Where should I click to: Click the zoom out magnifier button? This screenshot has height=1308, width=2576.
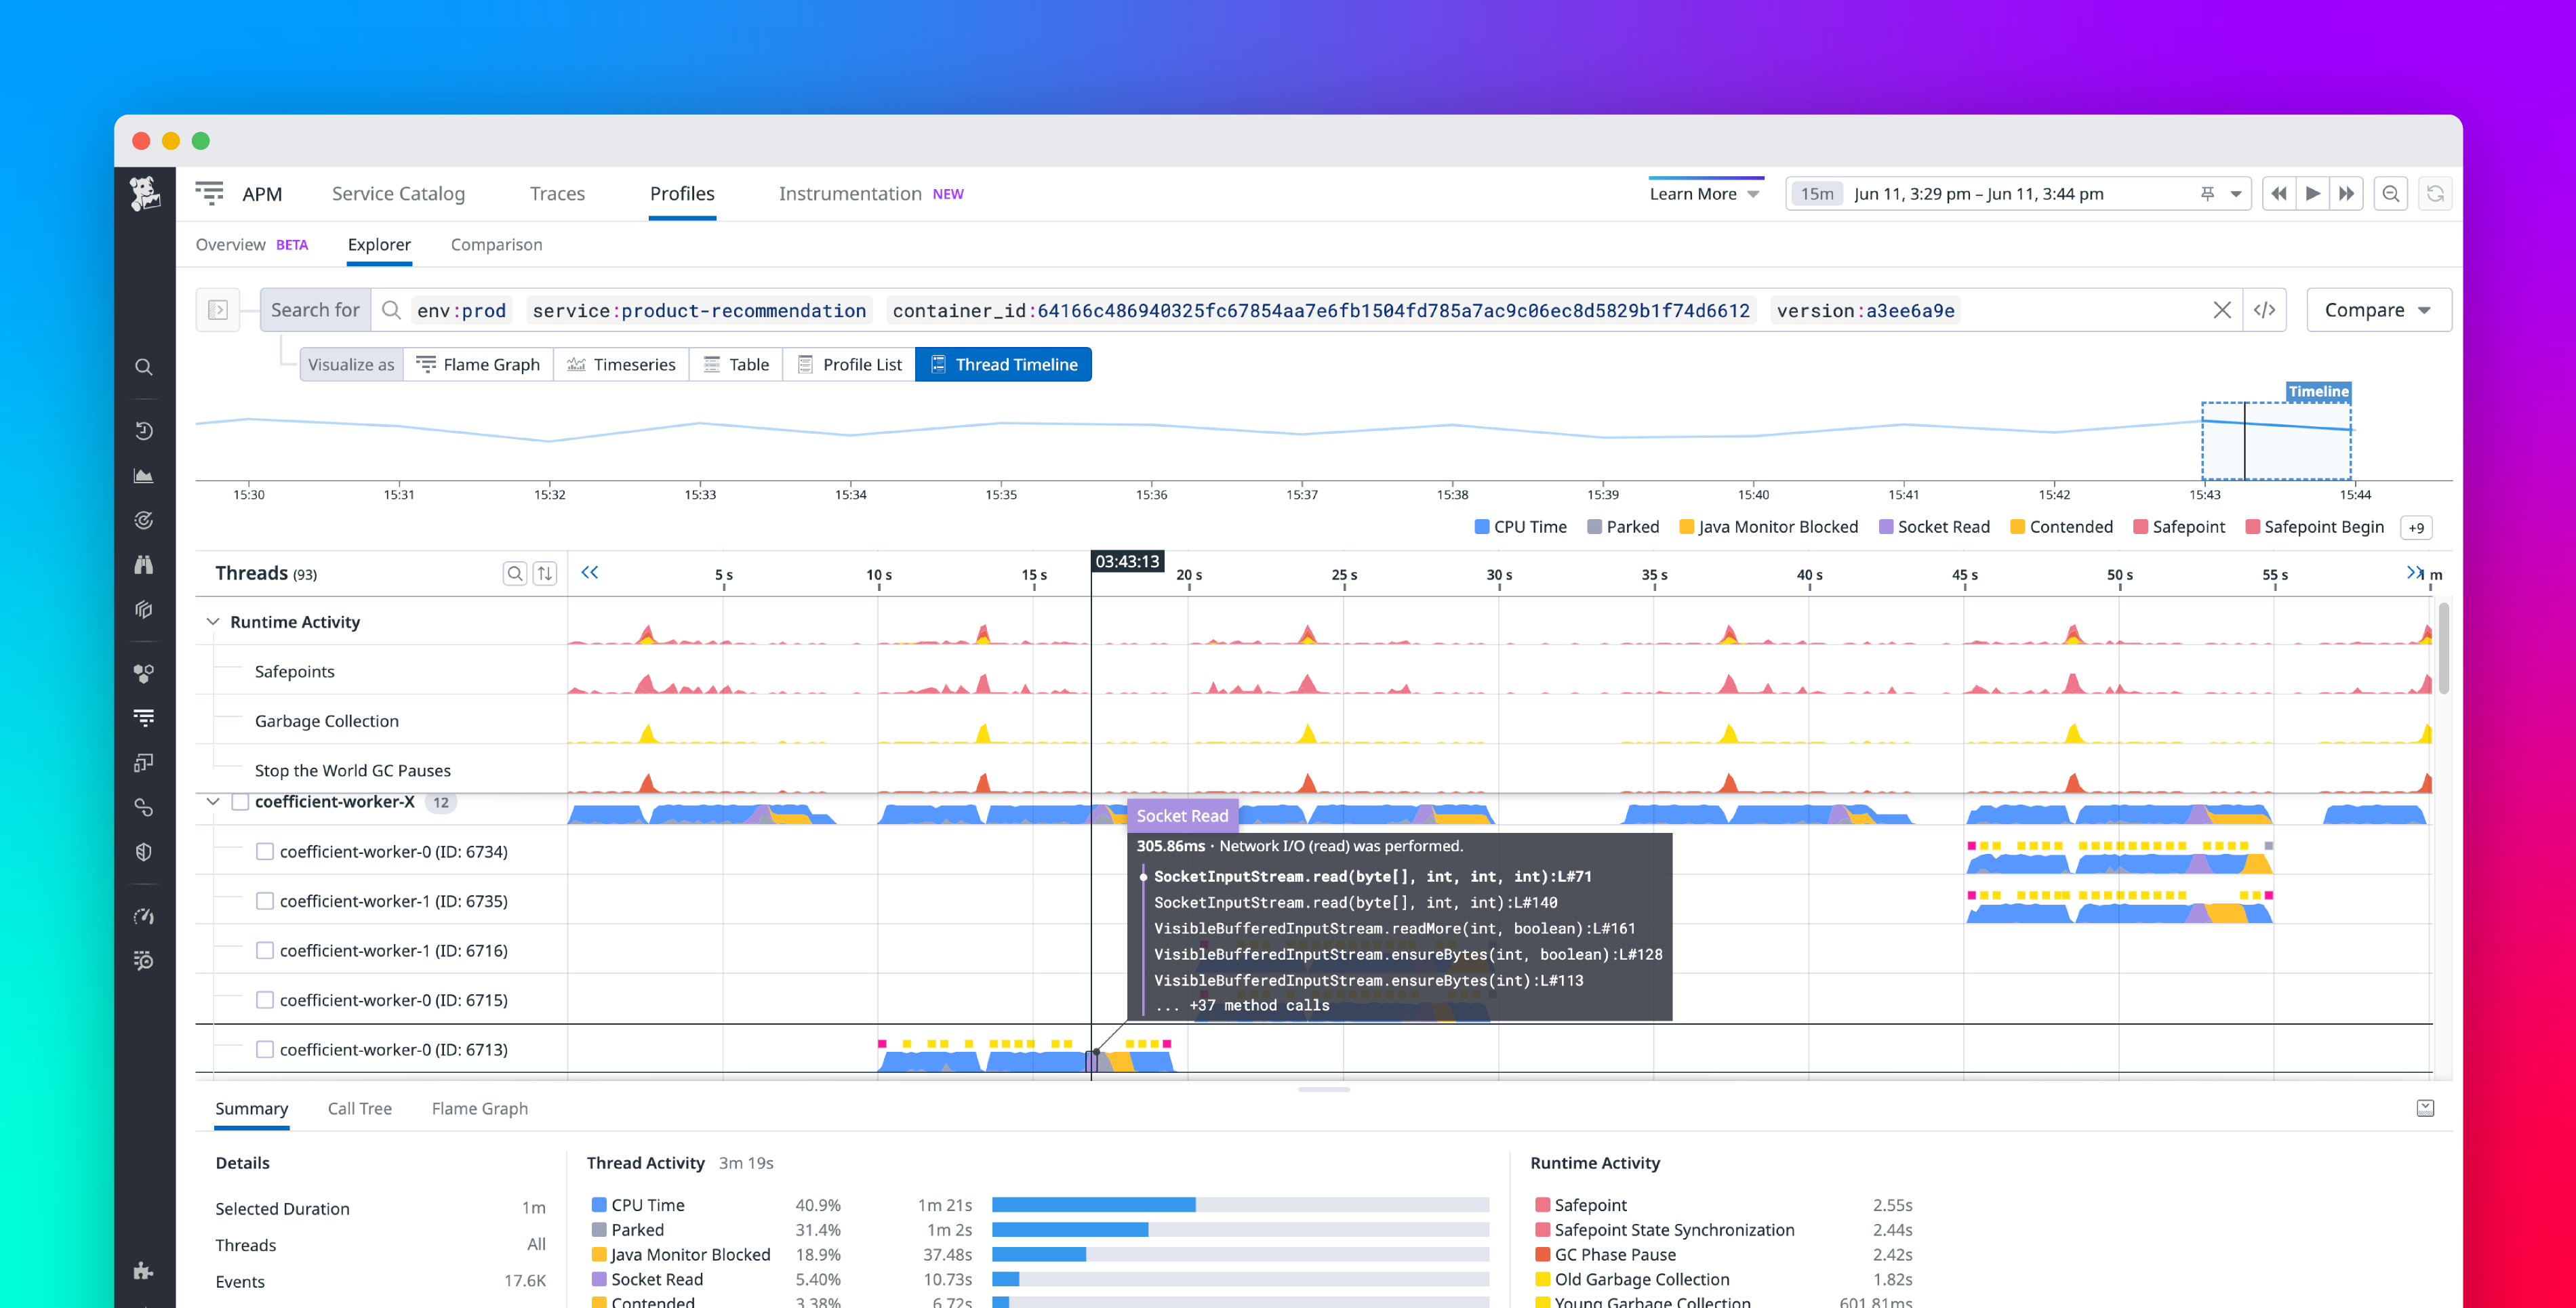tap(2390, 193)
